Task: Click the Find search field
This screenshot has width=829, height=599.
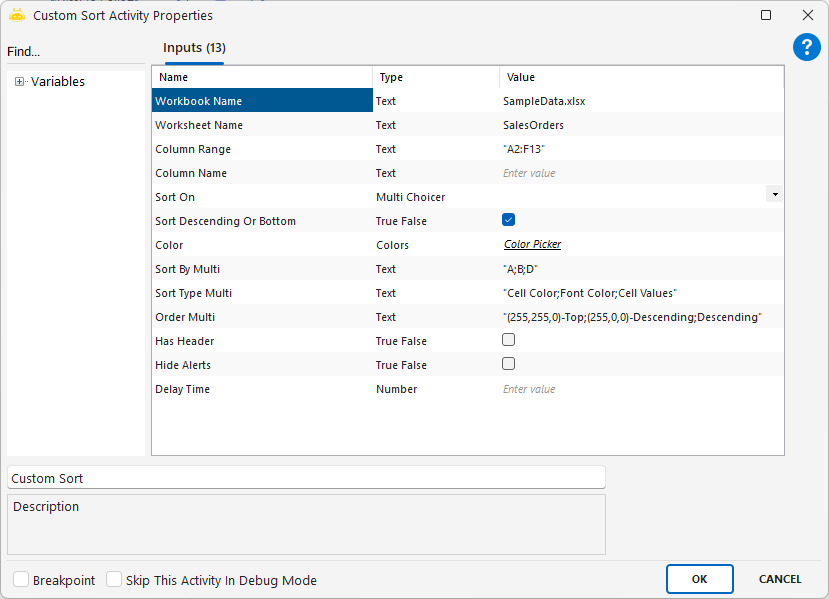Action: point(75,52)
